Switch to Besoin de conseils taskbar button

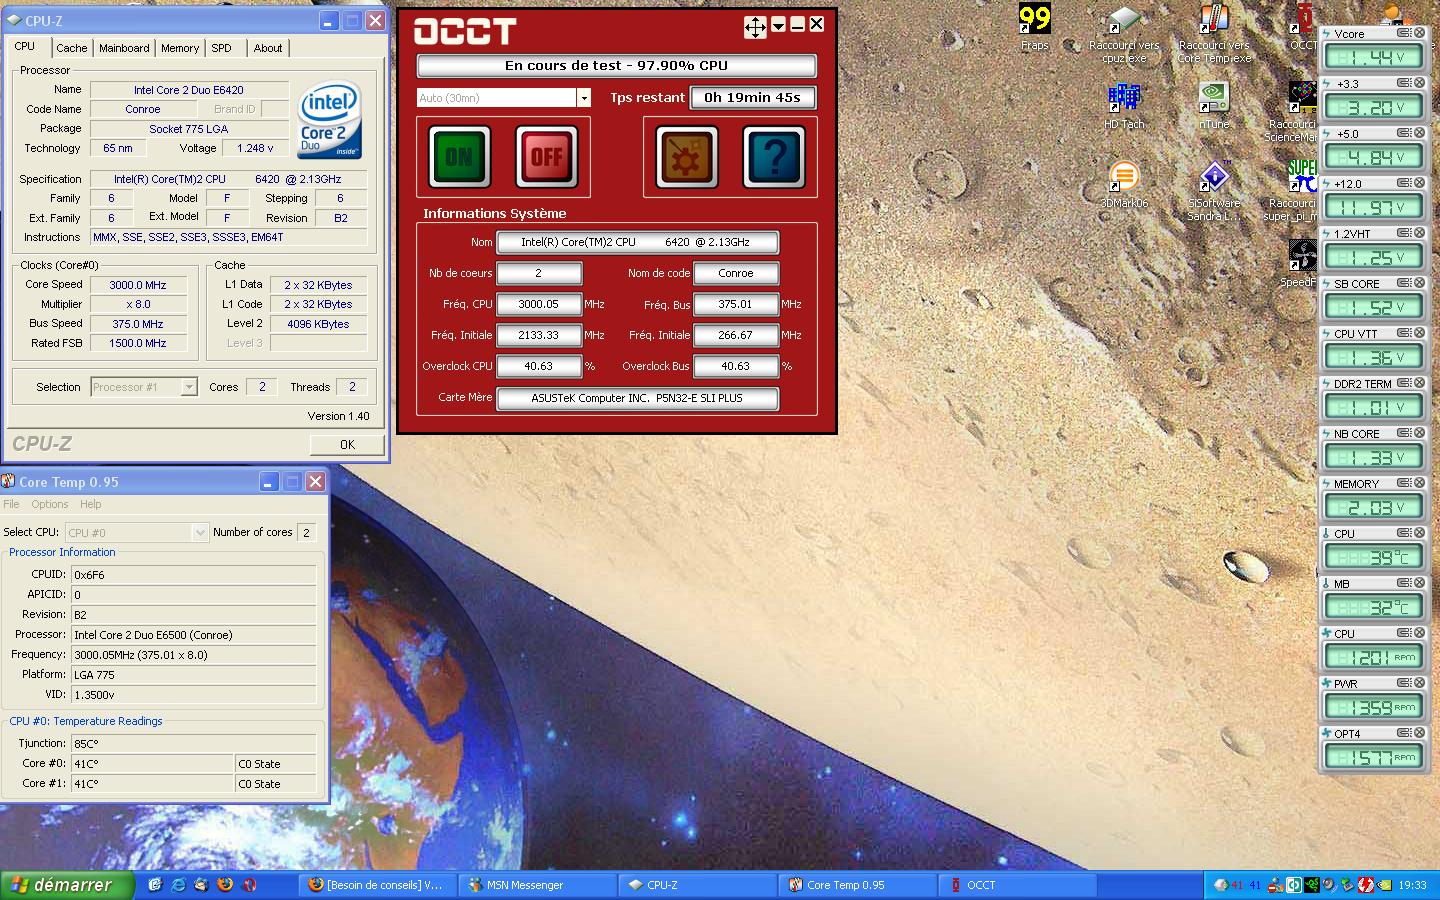click(378, 885)
